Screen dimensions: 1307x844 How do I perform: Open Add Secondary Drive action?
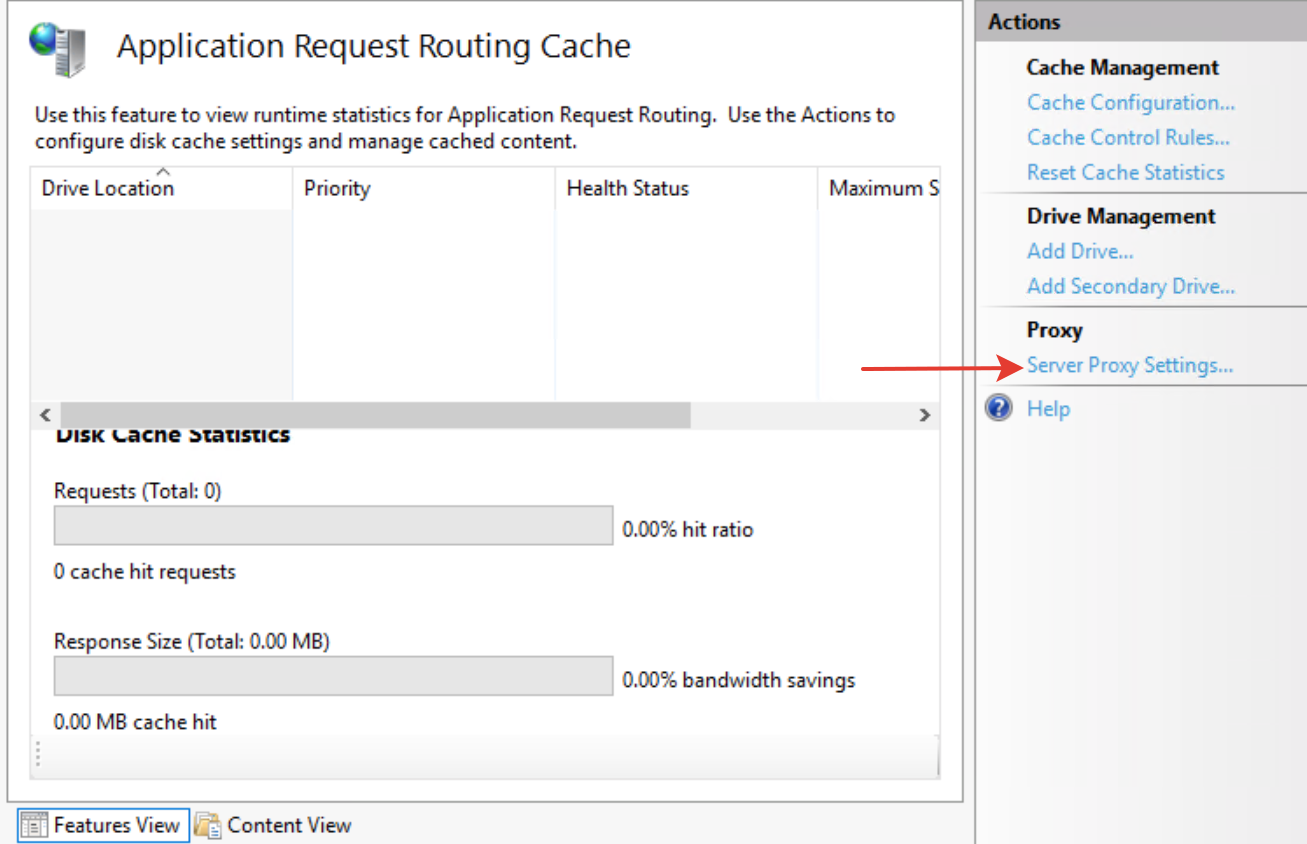(x=1131, y=286)
